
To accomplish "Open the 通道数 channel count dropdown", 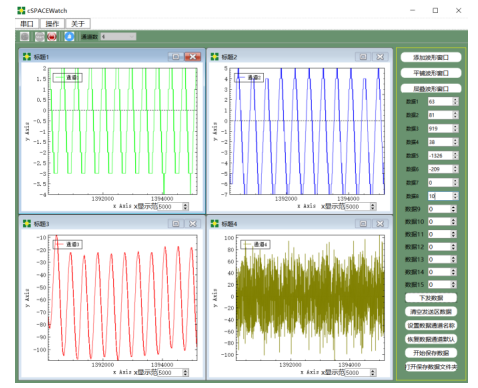I will (118, 36).
